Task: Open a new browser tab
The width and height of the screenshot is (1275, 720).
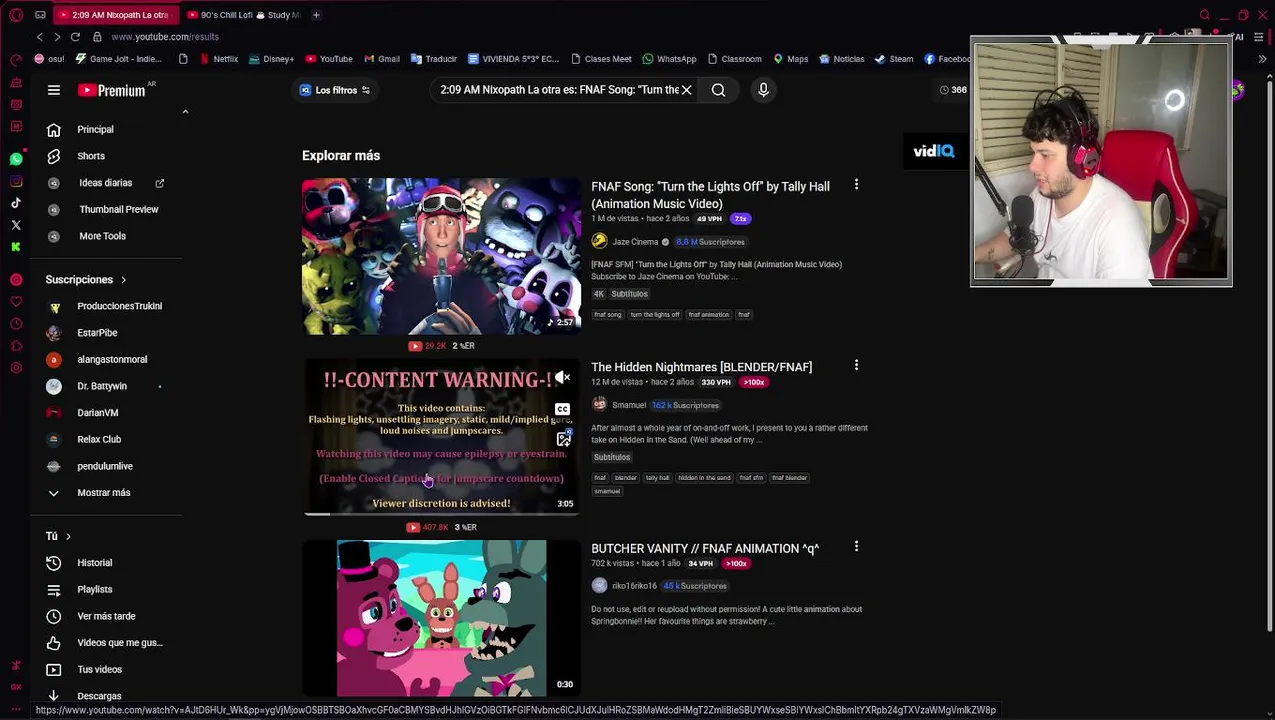Action: 316,15
